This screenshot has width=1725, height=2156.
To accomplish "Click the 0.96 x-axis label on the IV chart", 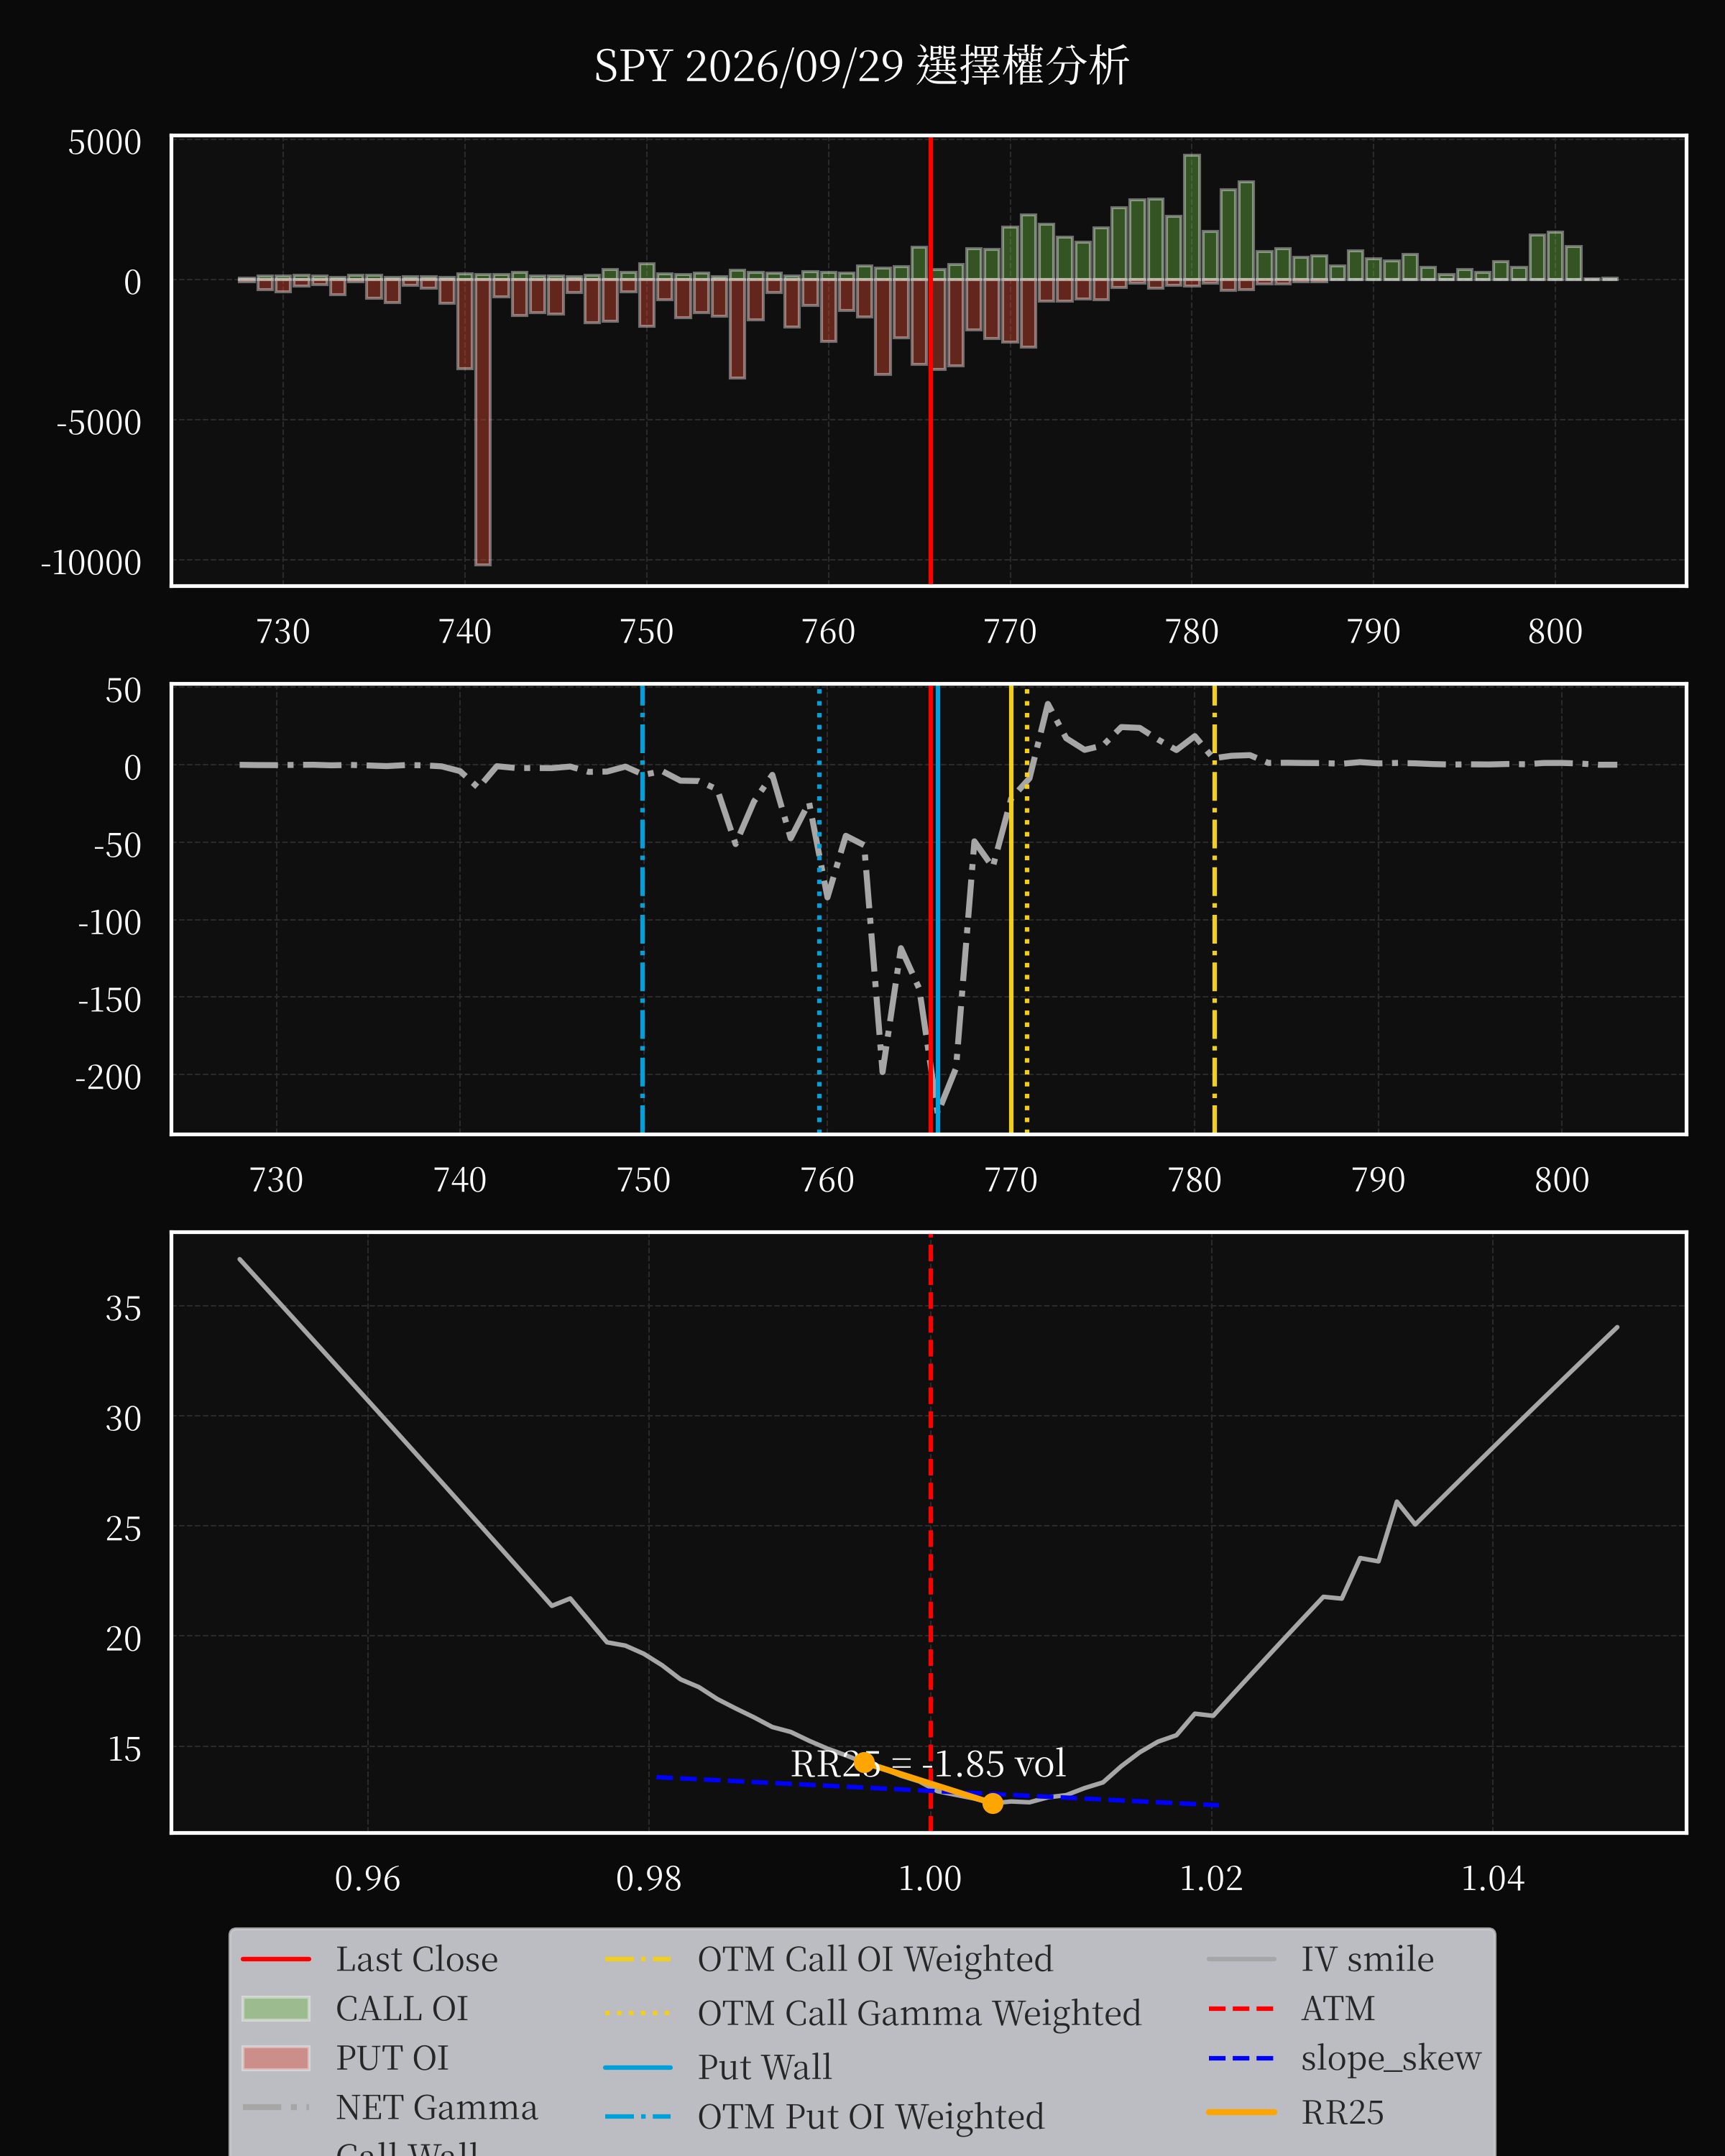I will coord(367,1879).
